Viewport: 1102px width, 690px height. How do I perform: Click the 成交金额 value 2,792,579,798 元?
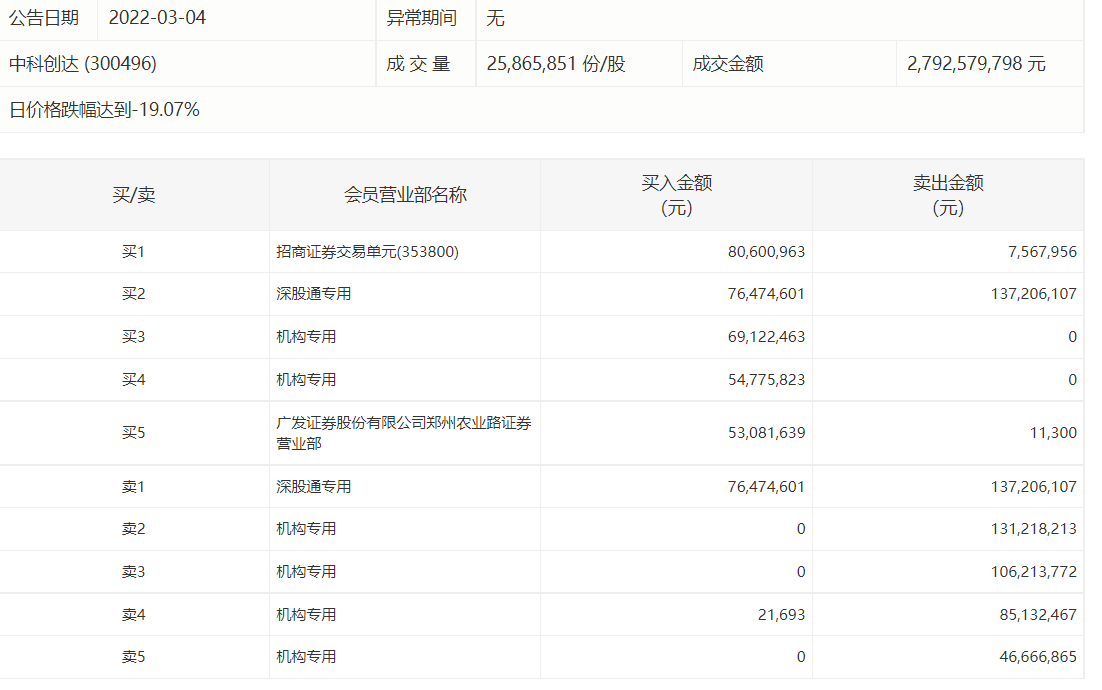click(976, 64)
